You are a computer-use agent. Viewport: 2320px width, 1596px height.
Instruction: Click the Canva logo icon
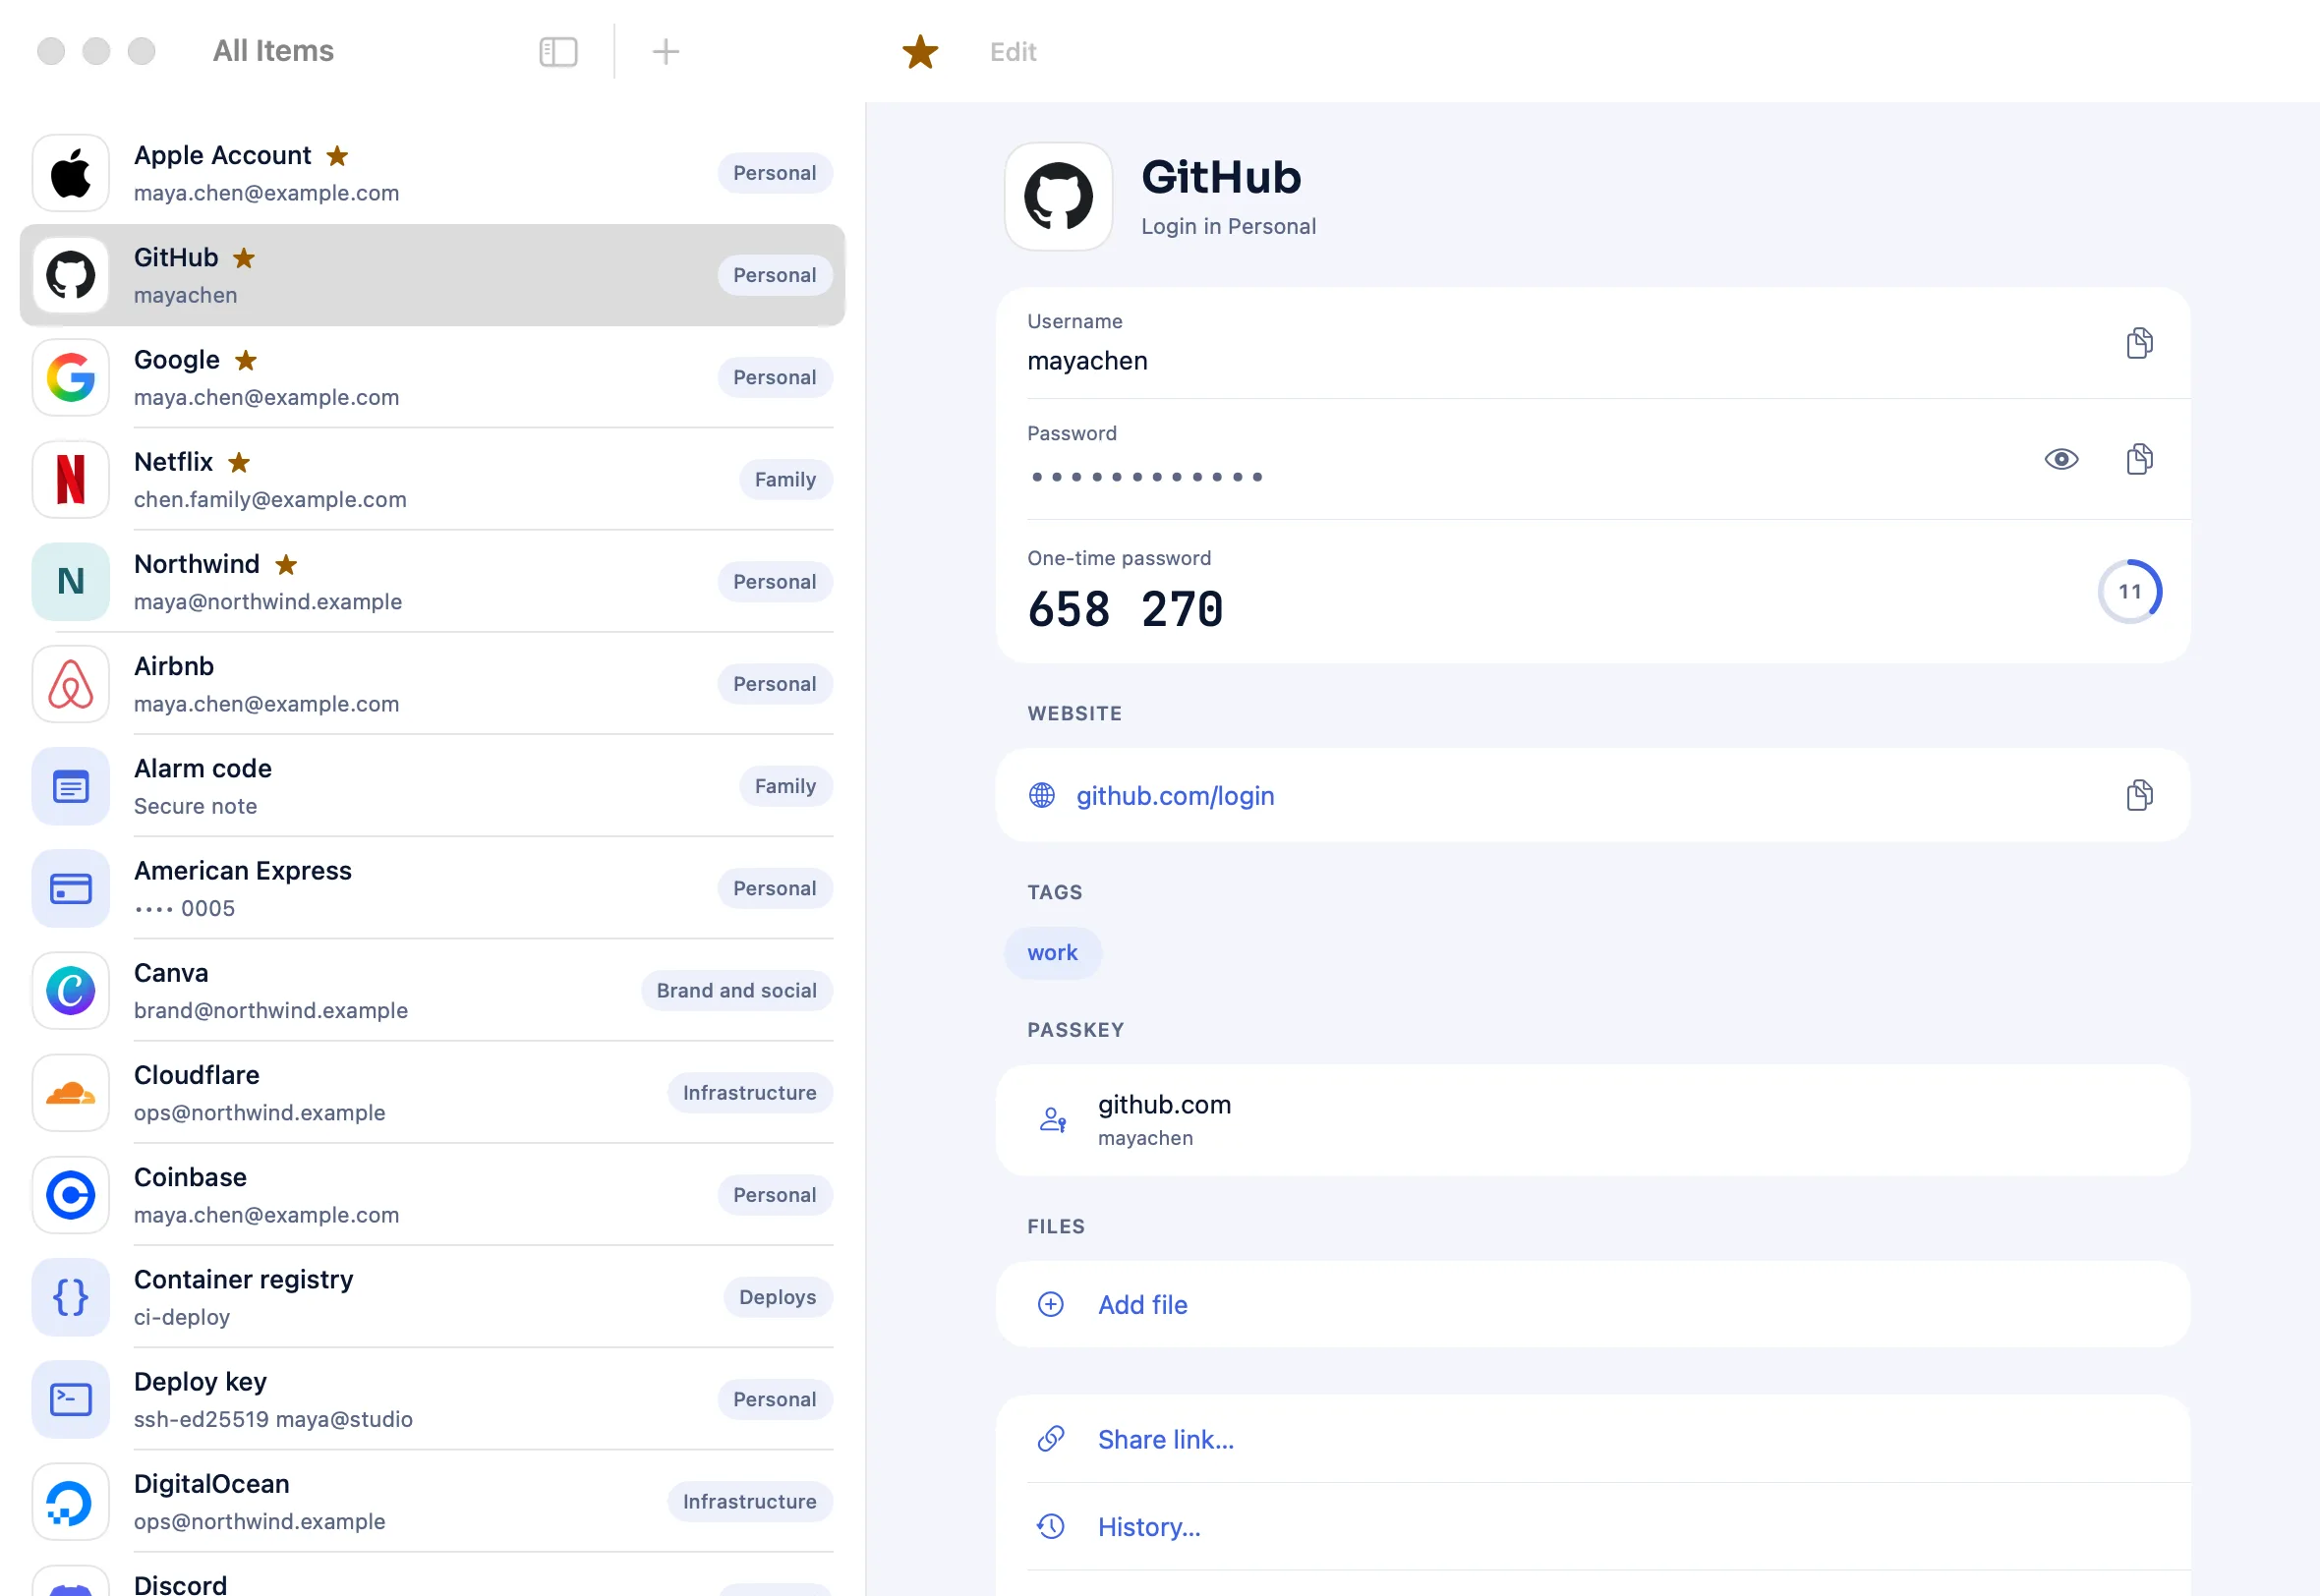(x=70, y=990)
